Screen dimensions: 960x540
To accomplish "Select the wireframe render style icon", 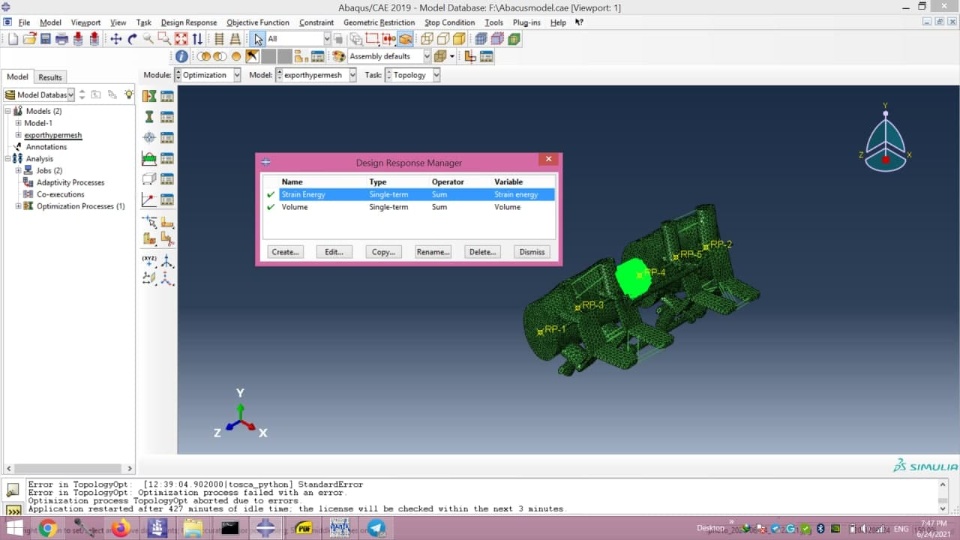I will (x=427, y=39).
